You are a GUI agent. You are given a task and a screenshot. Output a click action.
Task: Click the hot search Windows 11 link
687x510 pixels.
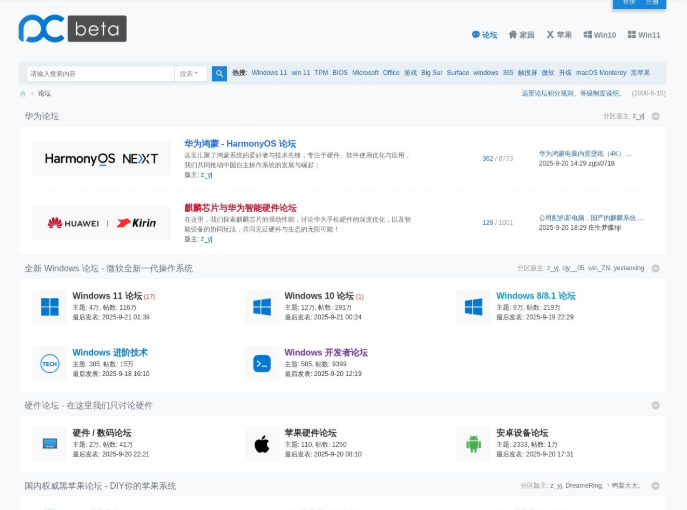269,73
